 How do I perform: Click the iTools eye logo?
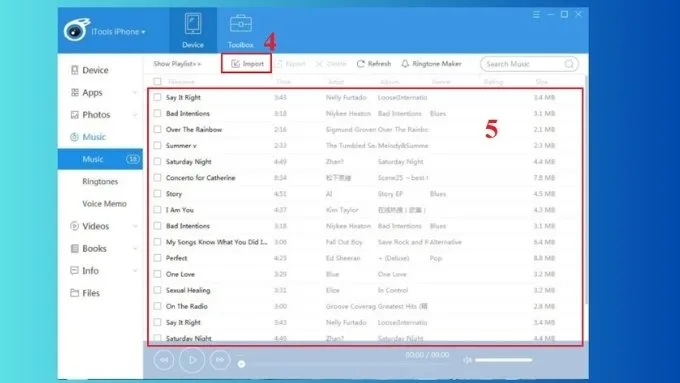(x=76, y=30)
